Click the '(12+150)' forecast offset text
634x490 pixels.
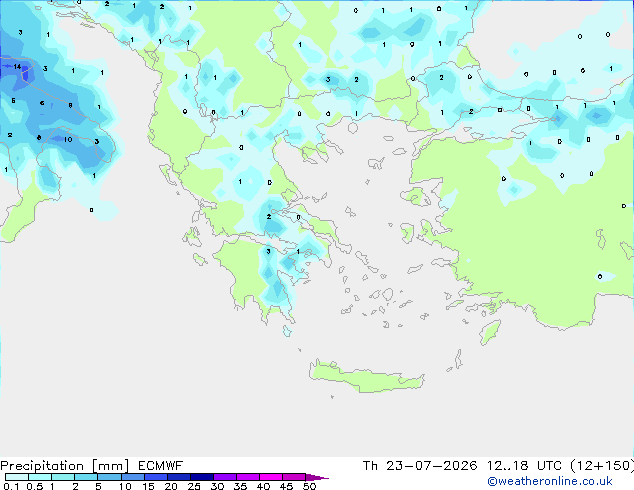[602, 466]
